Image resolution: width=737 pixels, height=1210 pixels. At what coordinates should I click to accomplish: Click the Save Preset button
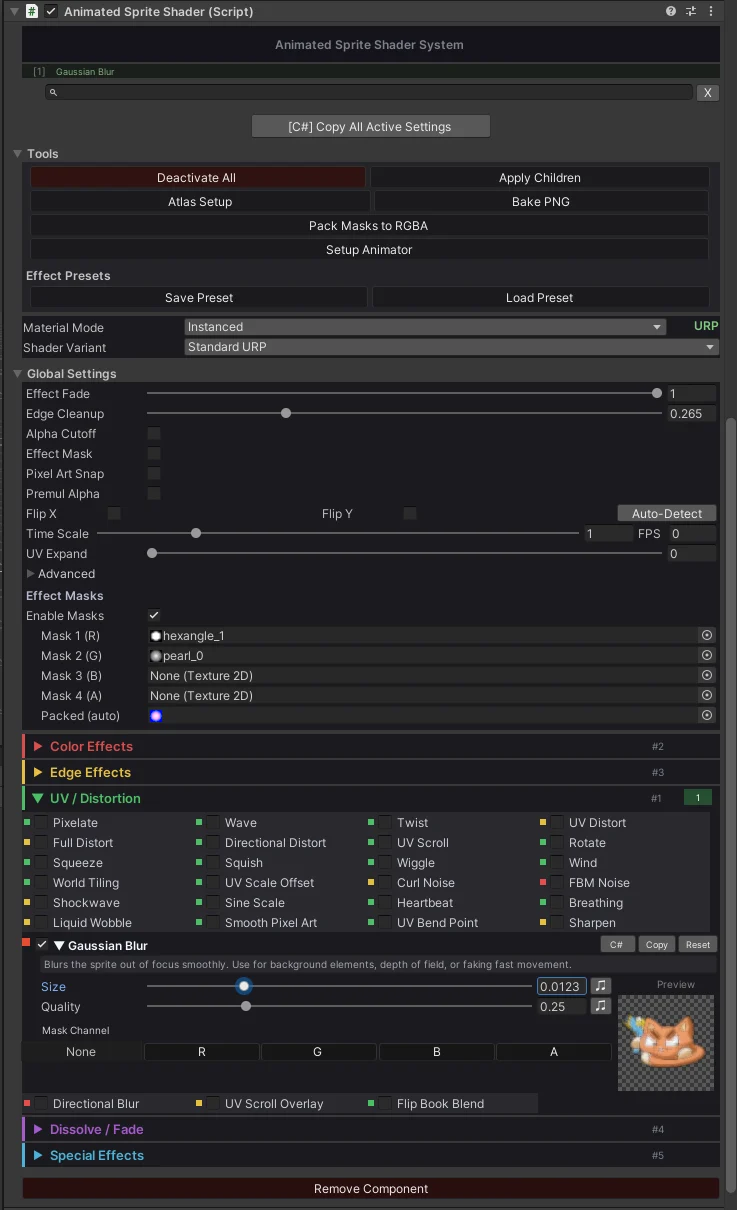pos(199,297)
